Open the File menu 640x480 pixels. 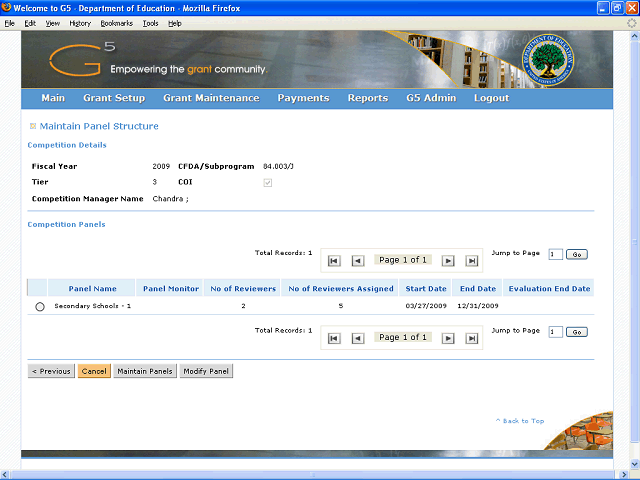pos(9,23)
